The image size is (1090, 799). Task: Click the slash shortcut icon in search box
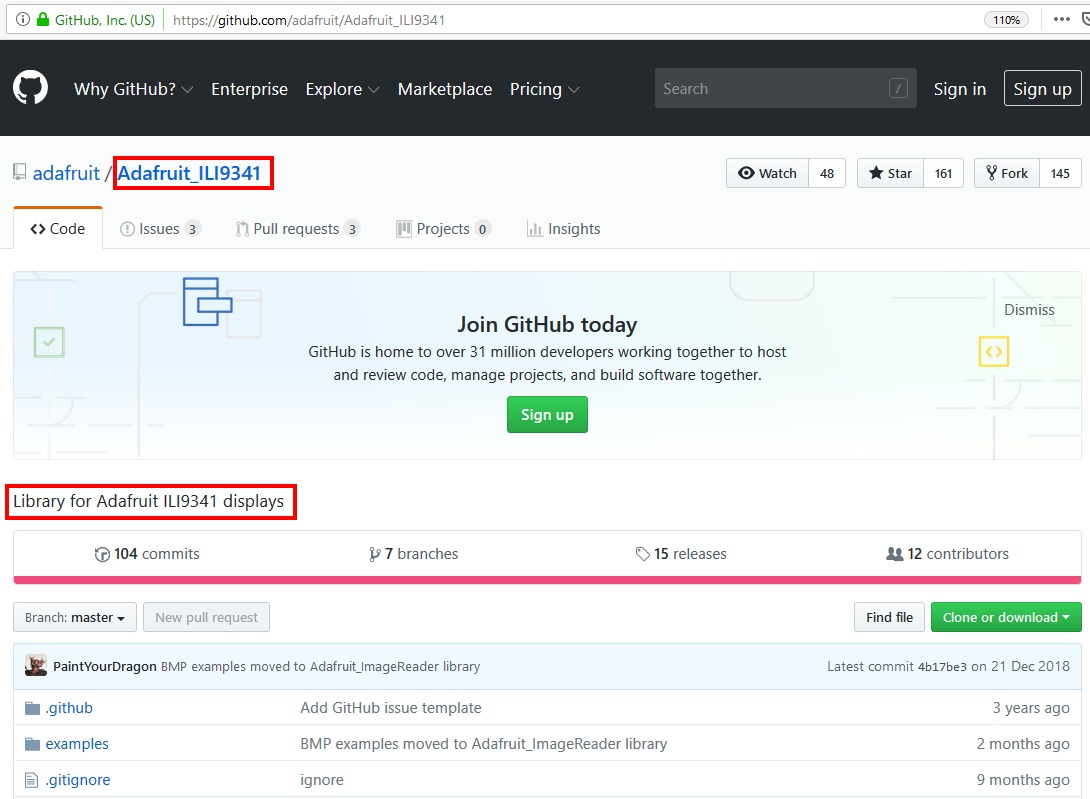898,88
